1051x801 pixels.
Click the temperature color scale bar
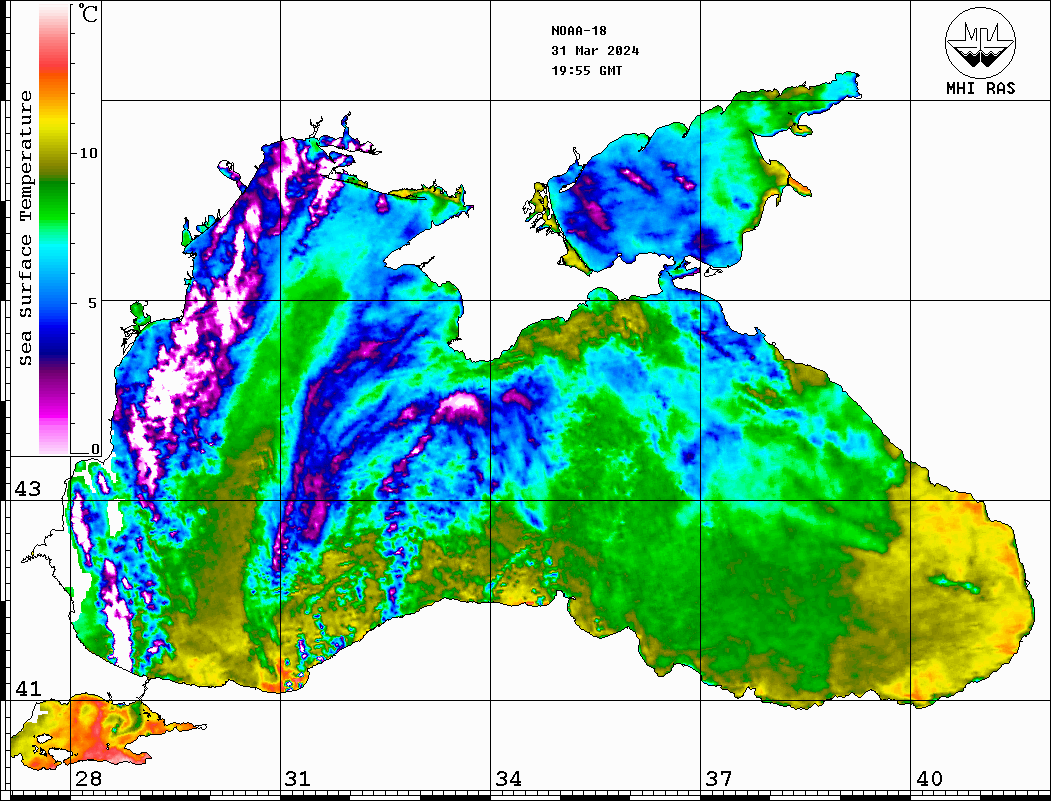click(54, 229)
